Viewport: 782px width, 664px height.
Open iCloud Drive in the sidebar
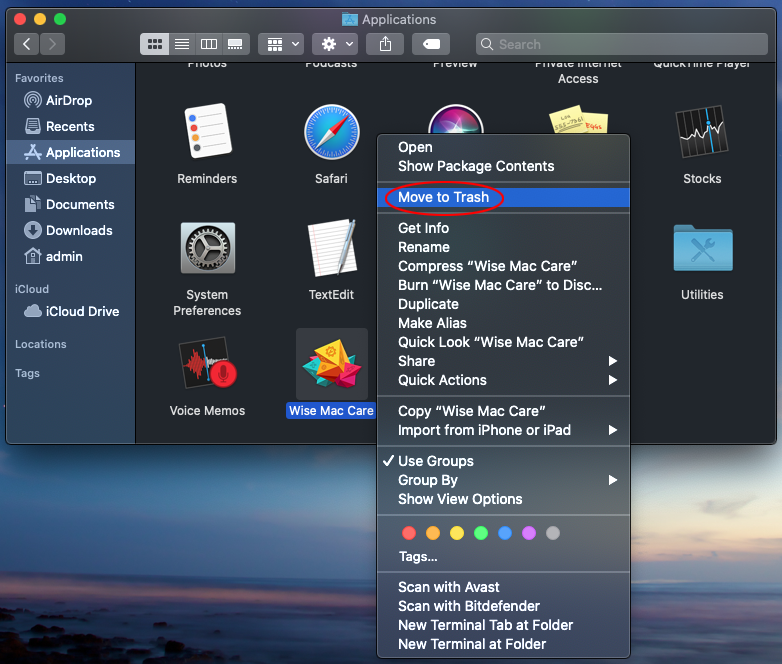pos(71,311)
